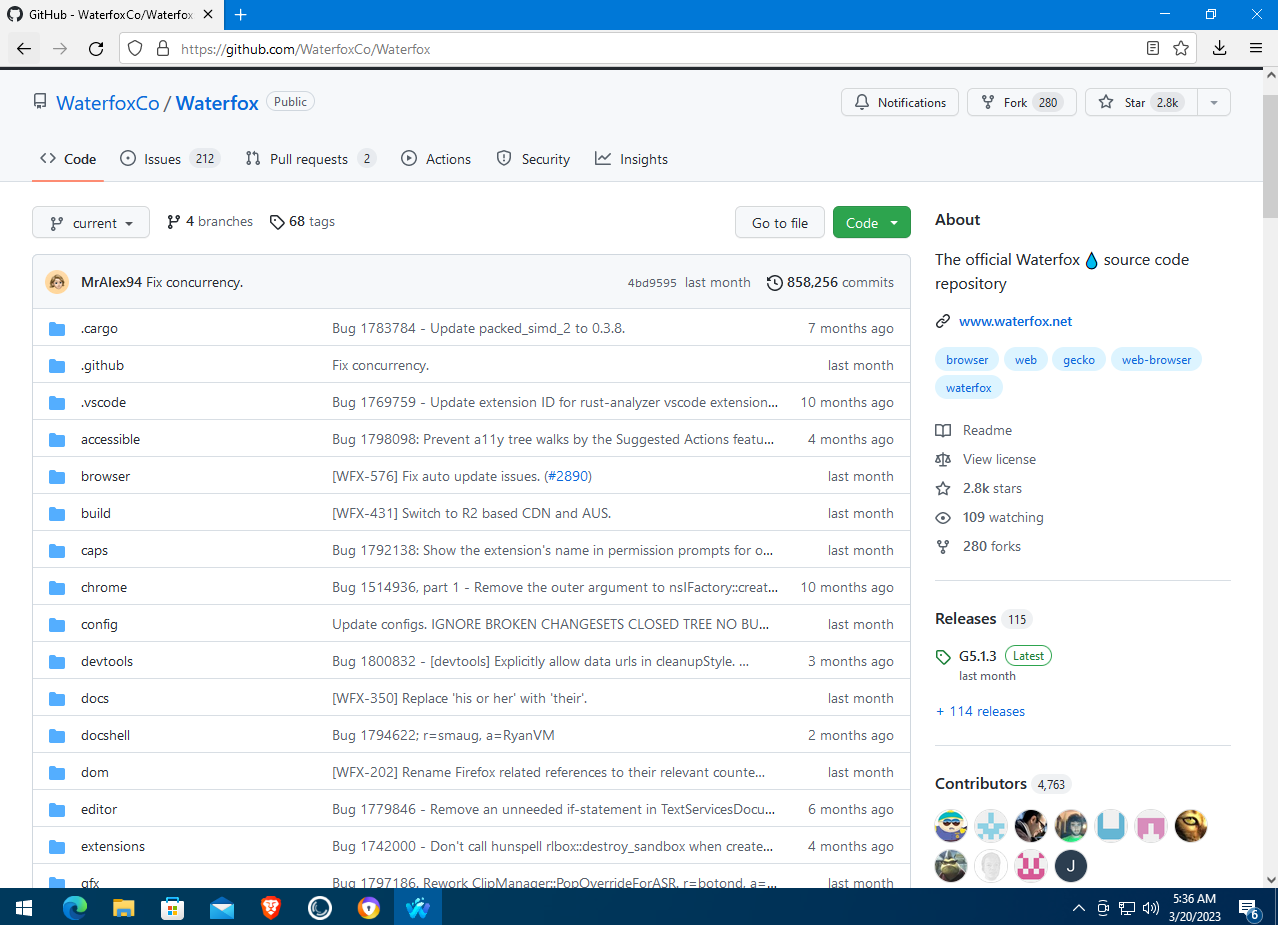This screenshot has width=1278, height=925.
Task: Open Microsoft Store from the taskbar
Action: [173, 907]
